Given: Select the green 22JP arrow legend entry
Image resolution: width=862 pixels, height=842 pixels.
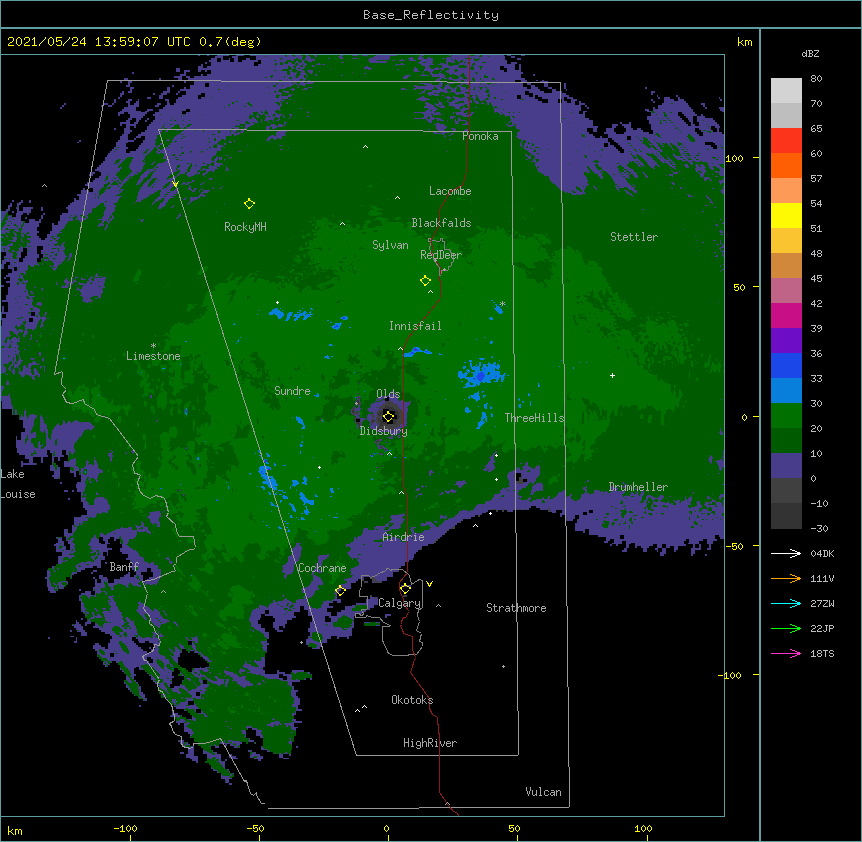Looking at the screenshot, I should (x=803, y=628).
